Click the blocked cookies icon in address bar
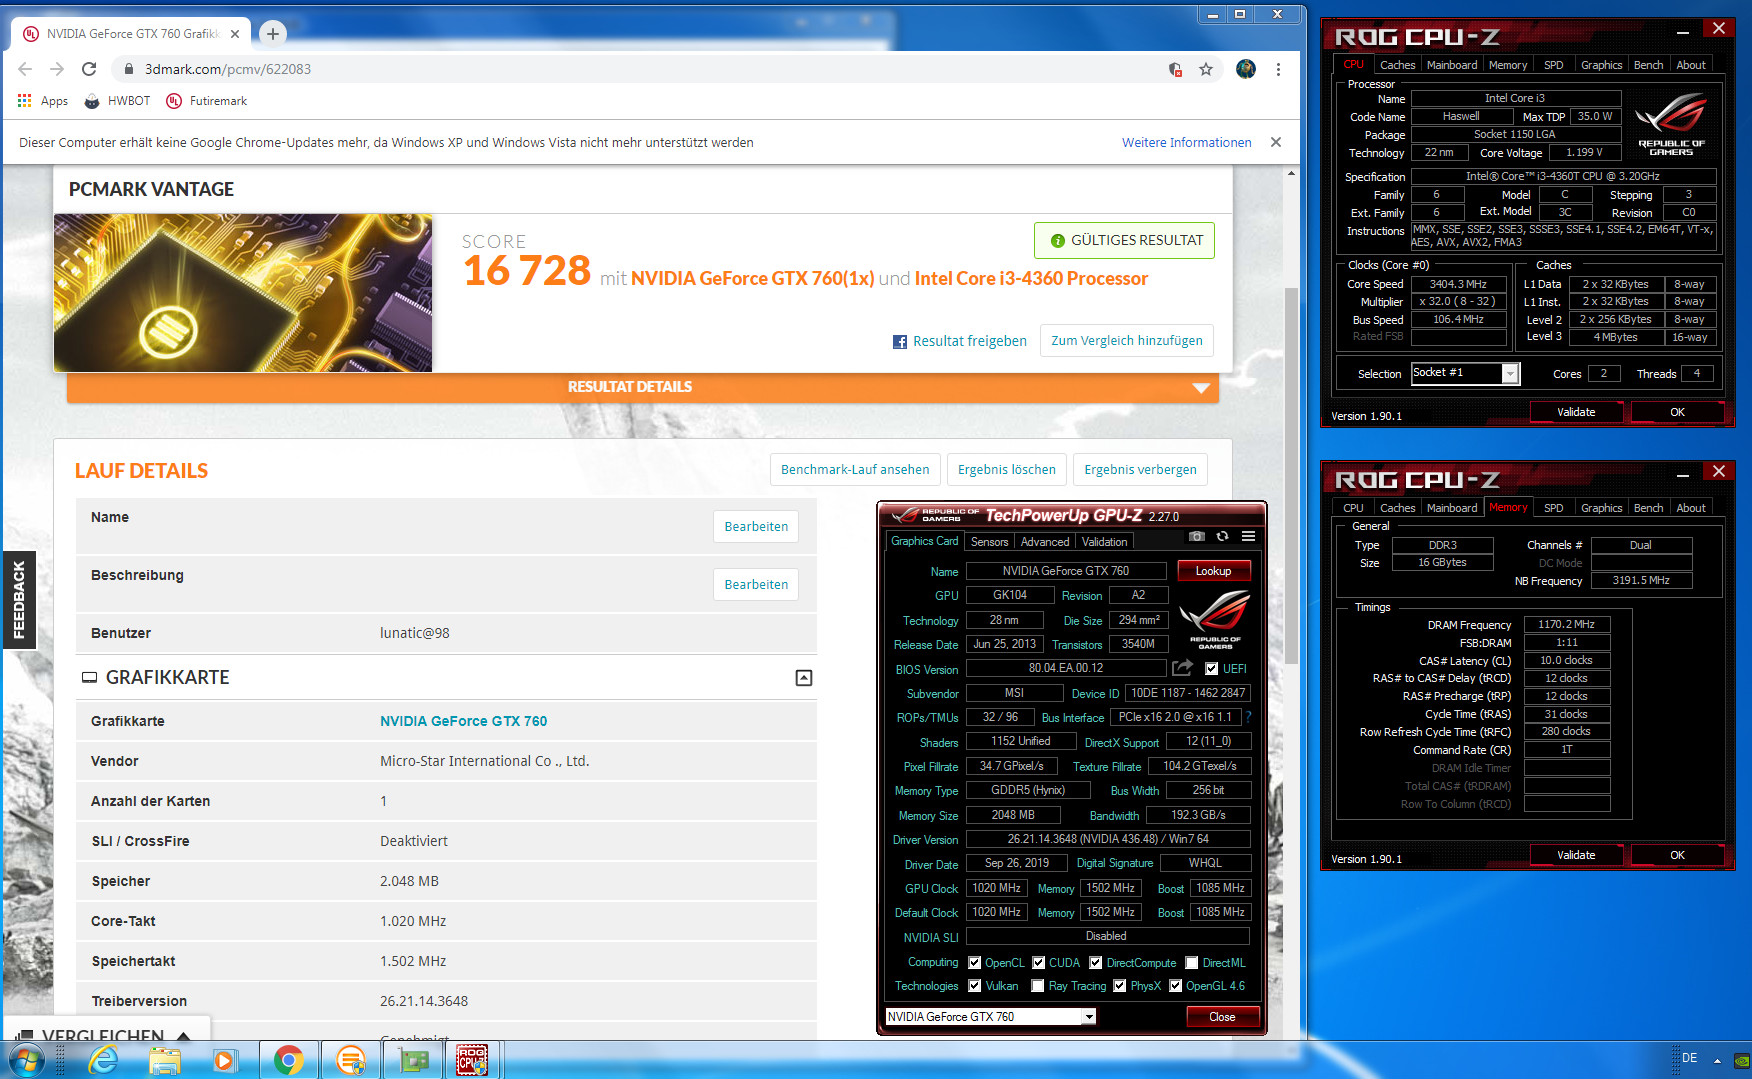The height and width of the screenshot is (1079, 1752). [x=1175, y=69]
